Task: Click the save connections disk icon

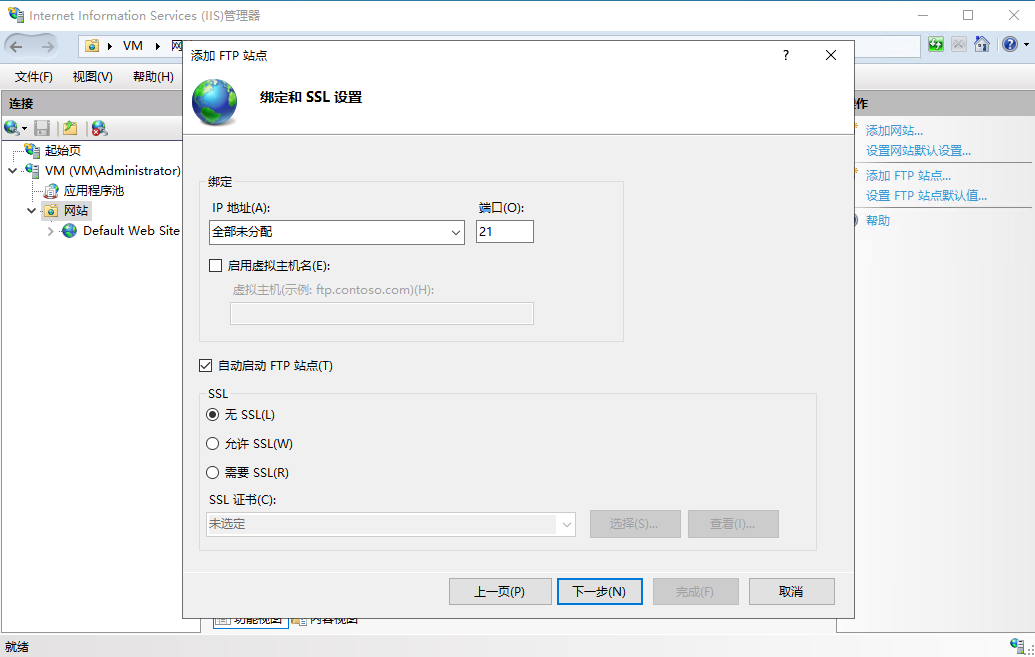Action: [42, 128]
